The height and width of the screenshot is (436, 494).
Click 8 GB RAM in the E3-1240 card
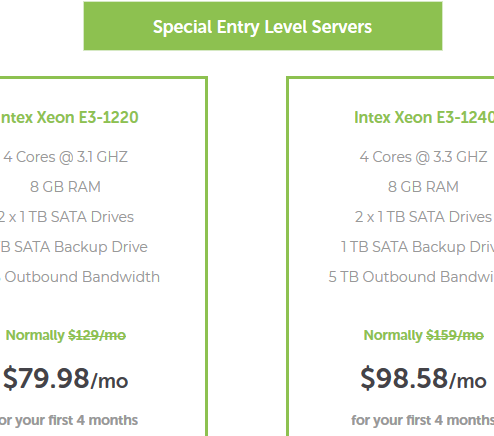tap(423, 187)
